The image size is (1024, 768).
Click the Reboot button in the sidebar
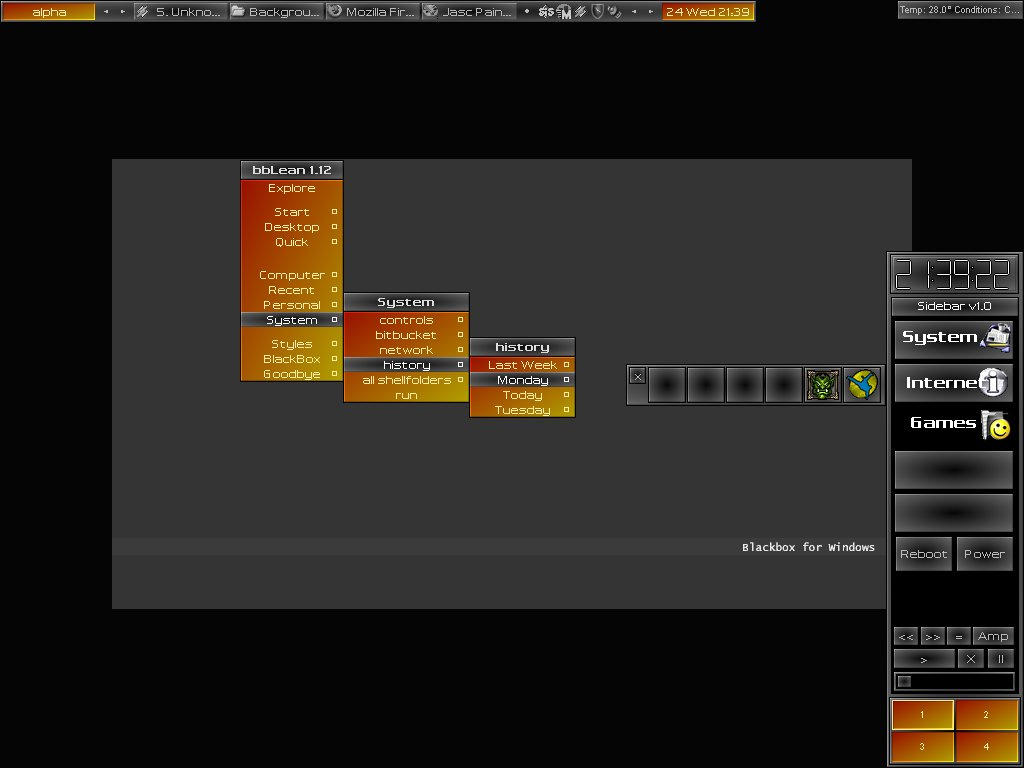click(x=922, y=553)
